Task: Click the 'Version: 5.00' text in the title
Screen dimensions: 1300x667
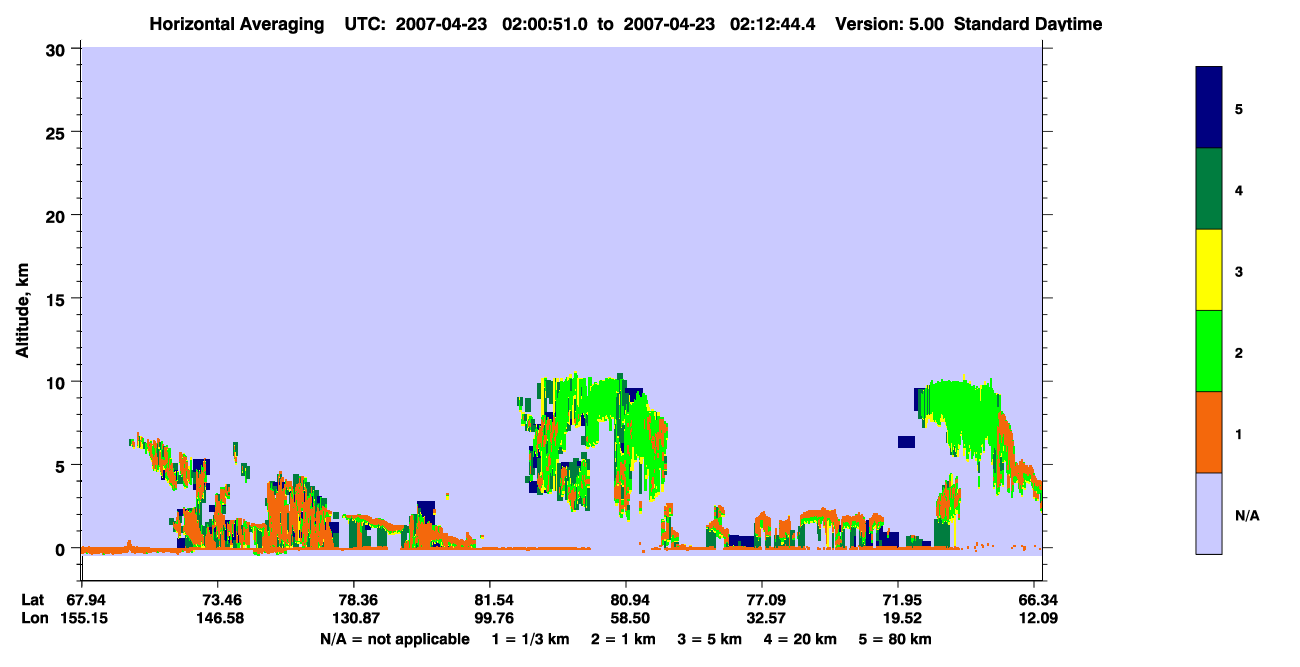Action: (x=889, y=24)
